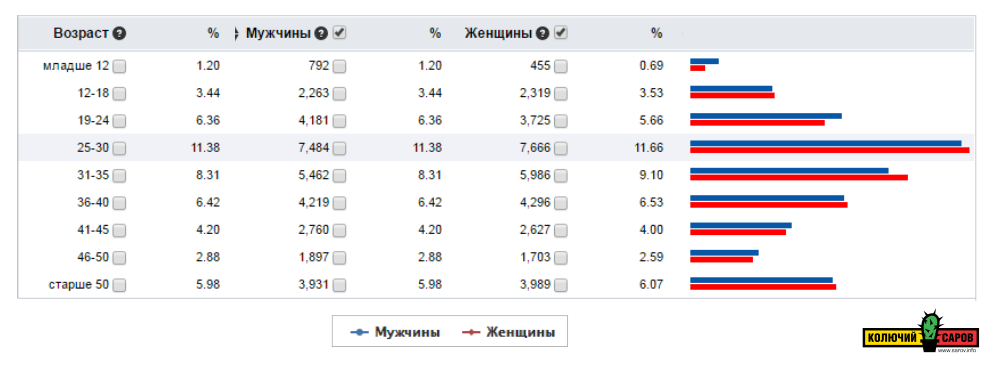Tick checkbox next to male count 5,462
This screenshot has width=1000, height=365.
click(339, 176)
